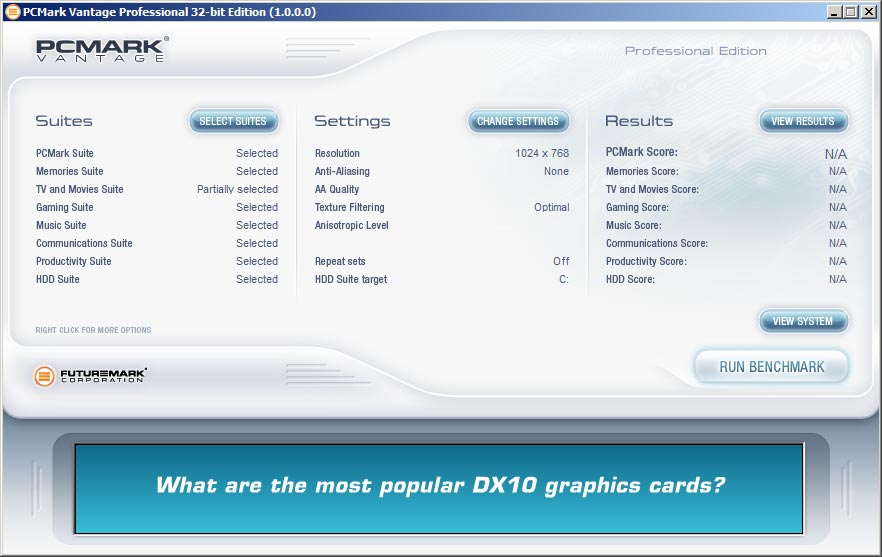Open Change Settings
The image size is (882, 557).
(518, 121)
